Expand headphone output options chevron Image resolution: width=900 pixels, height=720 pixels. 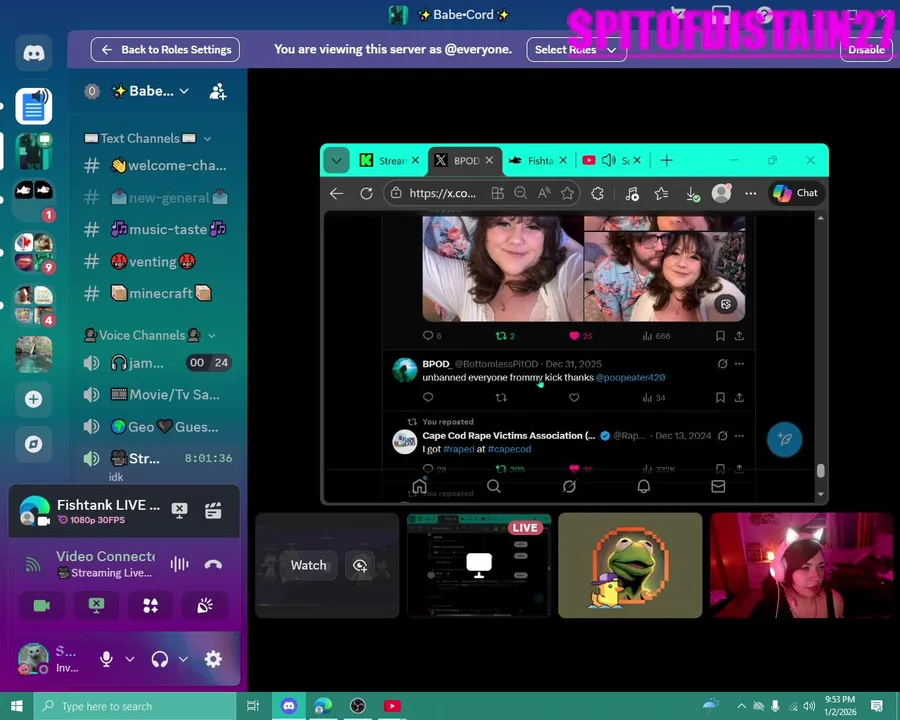[x=183, y=659]
